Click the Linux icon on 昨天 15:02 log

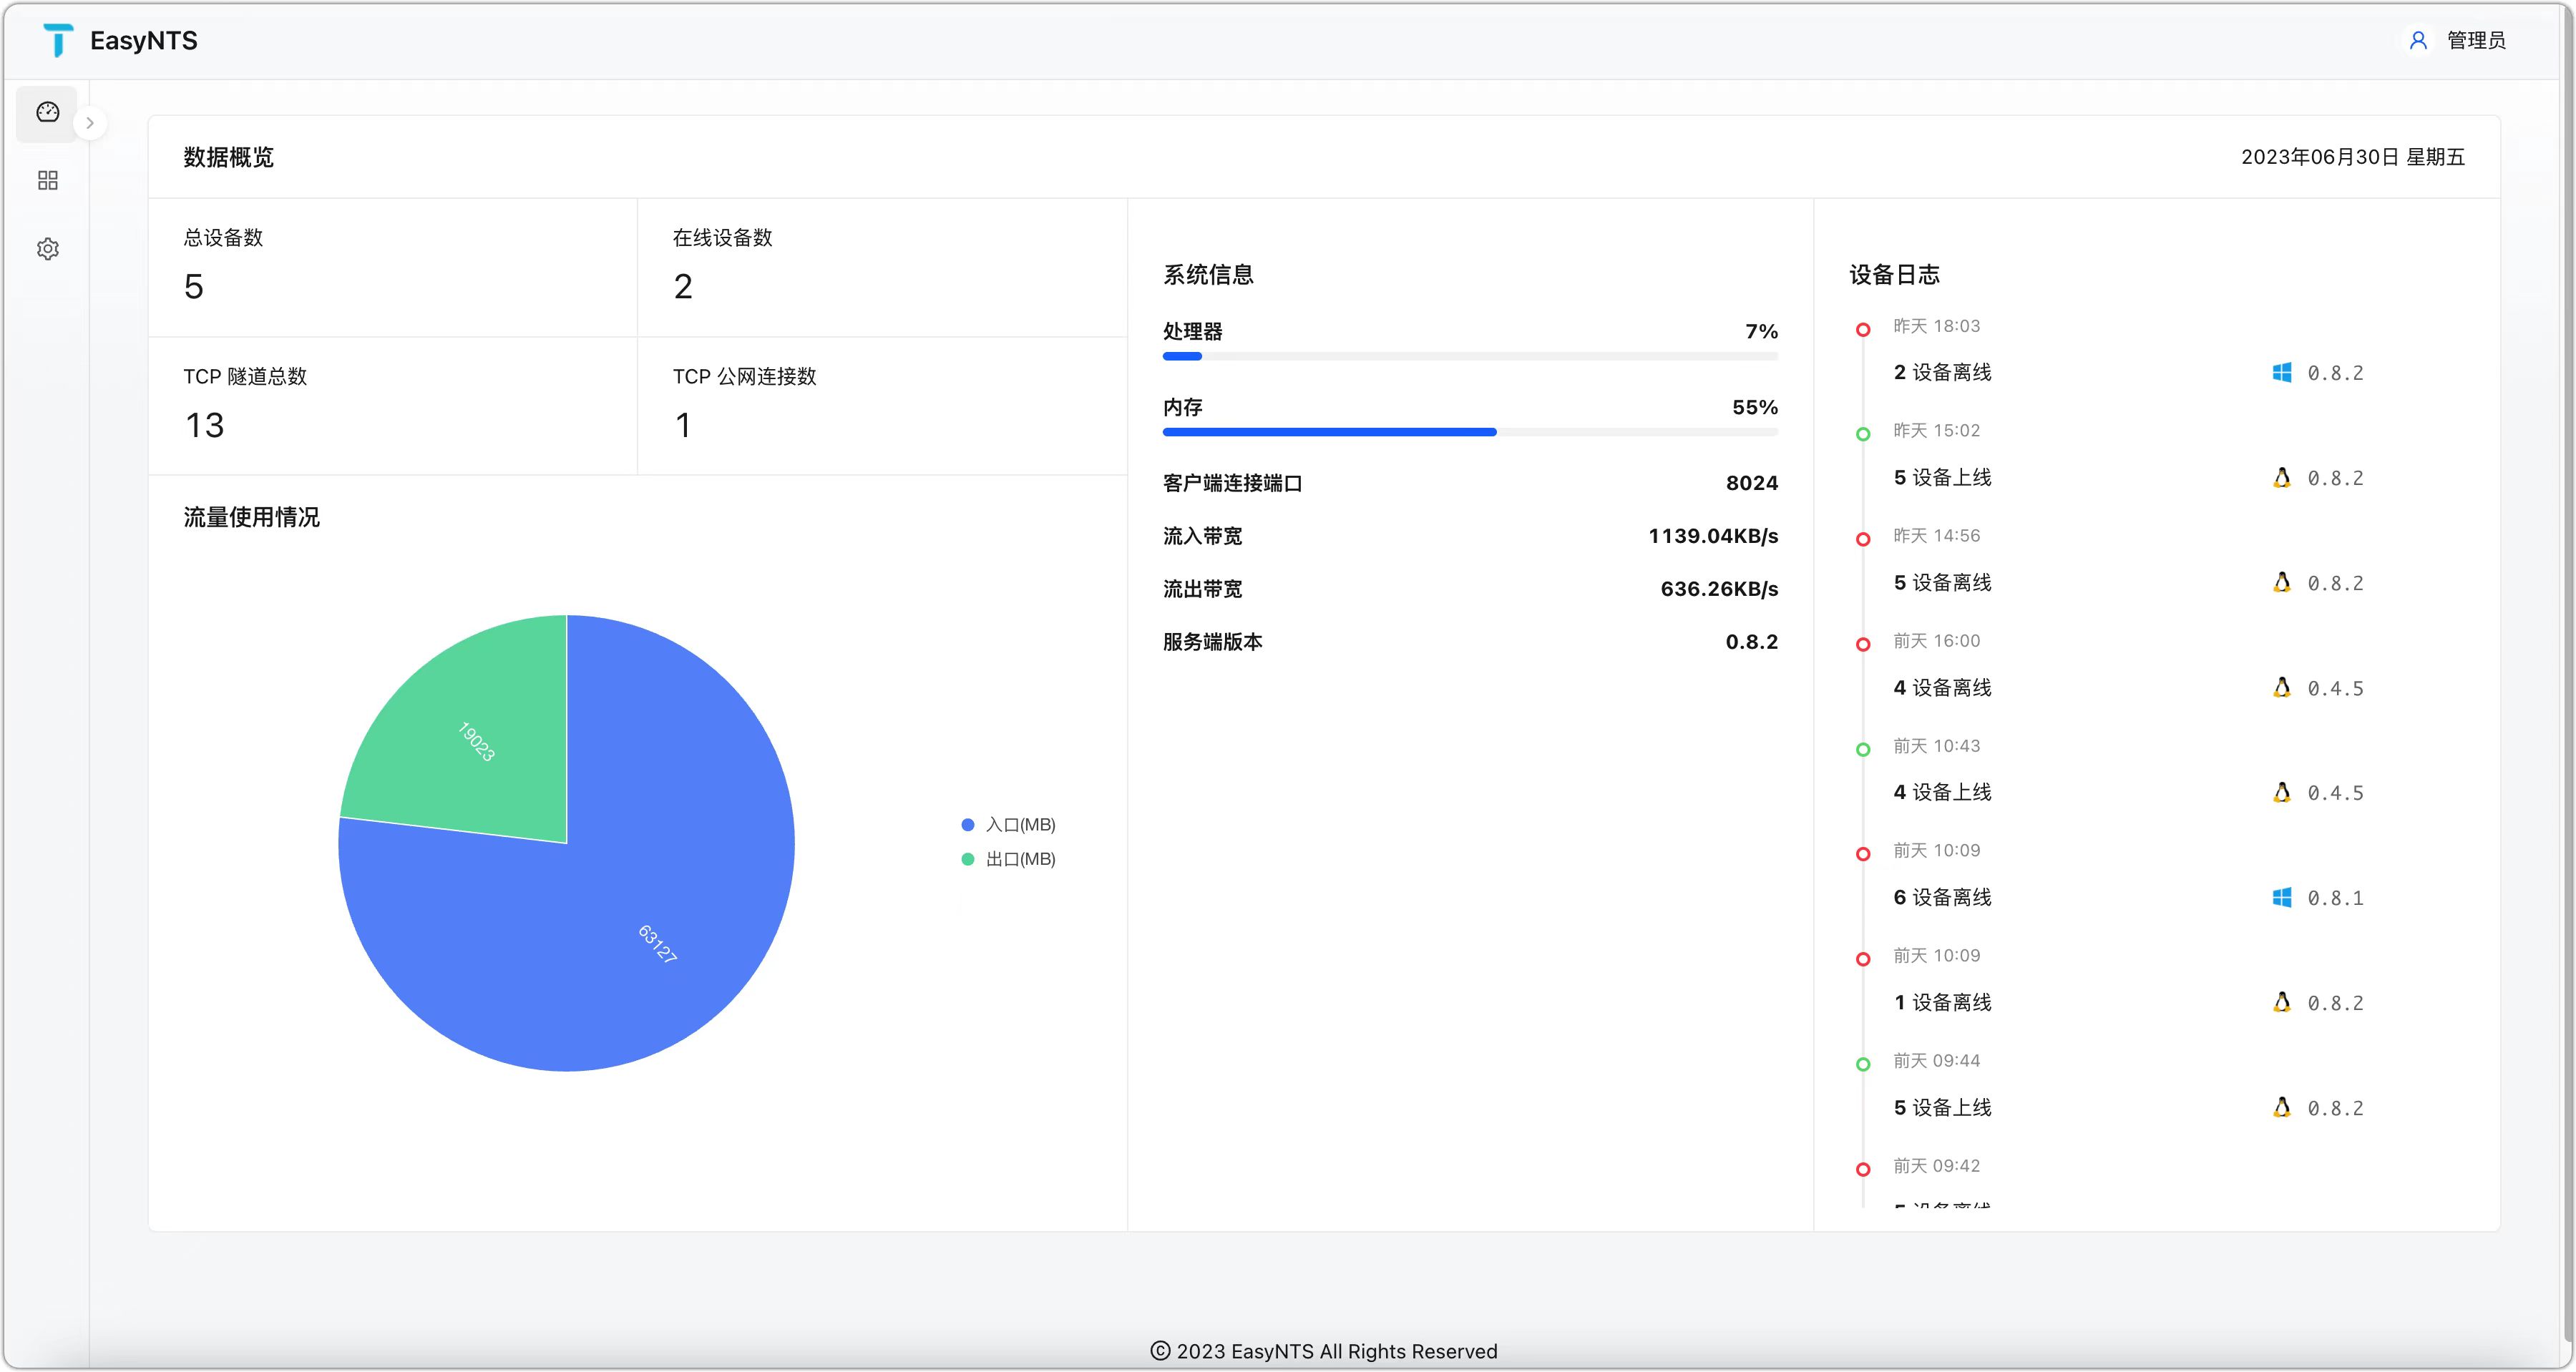[2282, 477]
